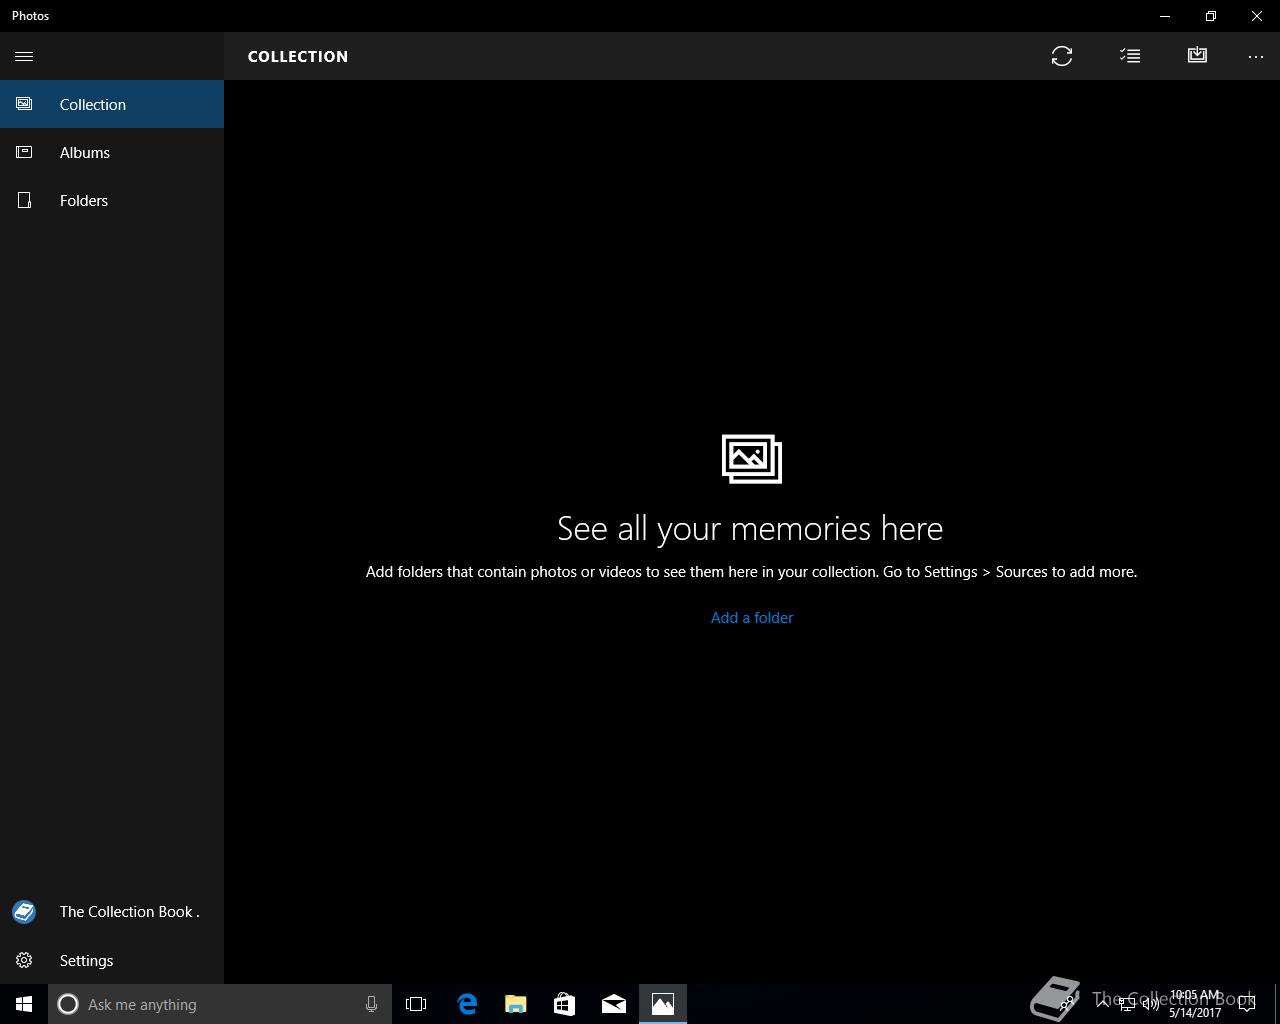Image resolution: width=1280 pixels, height=1024 pixels.
Task: Open the Mail app from the taskbar
Action: tap(614, 1004)
